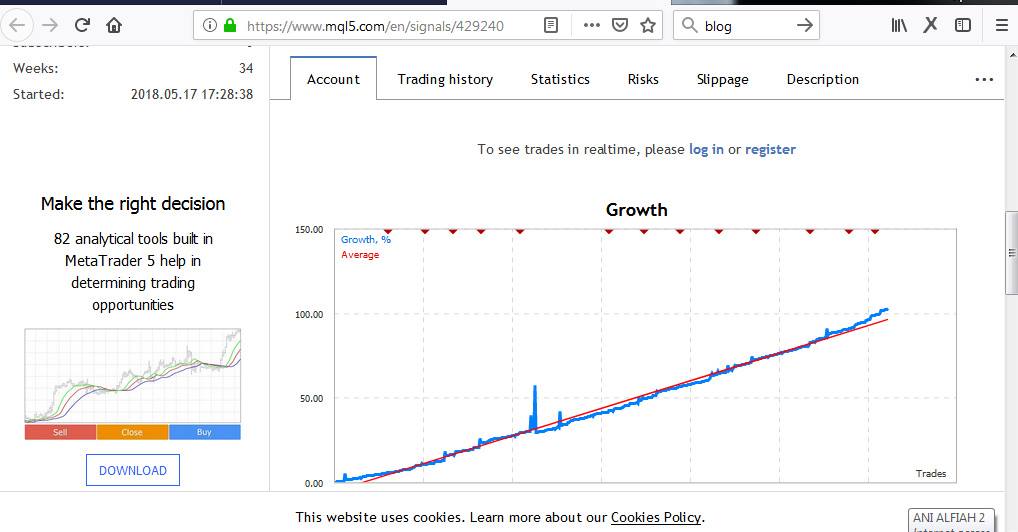This screenshot has height=532, width=1018.
Task: Switch to the Trading history tab
Action: point(445,79)
